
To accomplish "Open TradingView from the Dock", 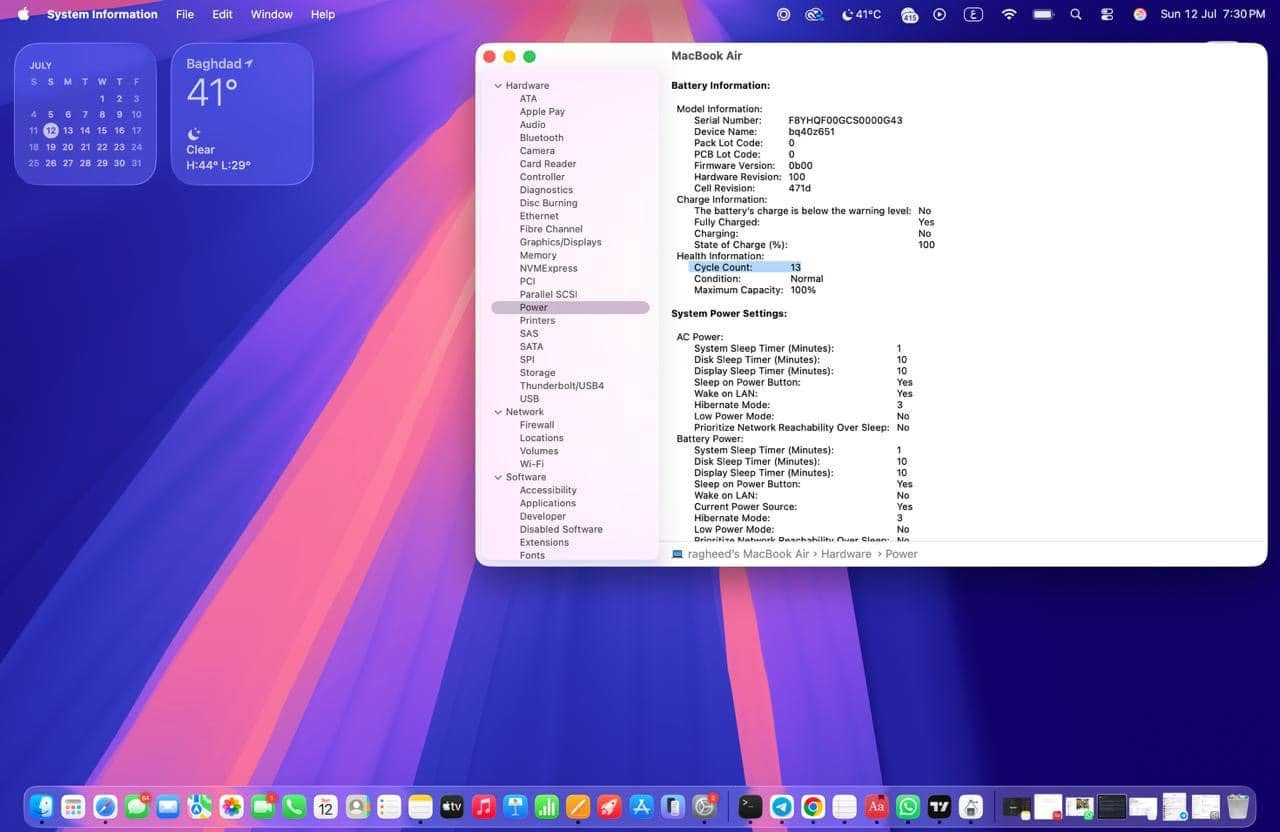I will tap(939, 806).
